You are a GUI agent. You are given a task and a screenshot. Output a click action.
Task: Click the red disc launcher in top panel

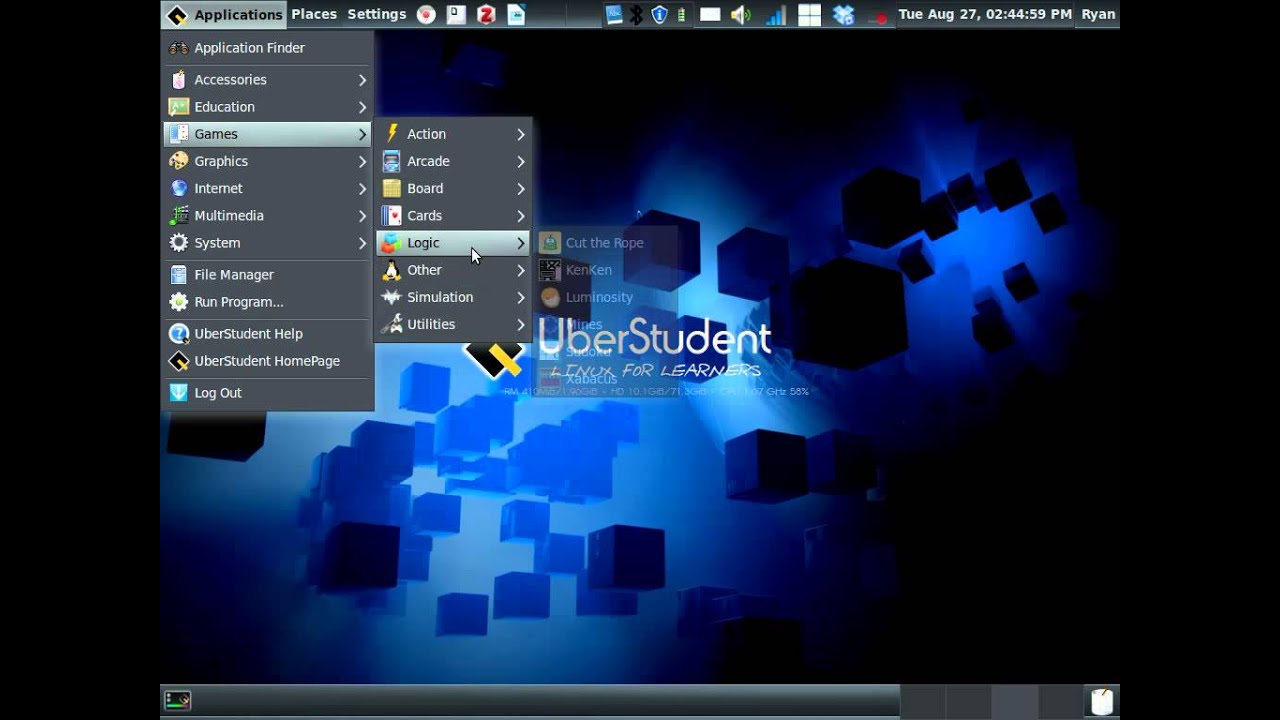426,14
